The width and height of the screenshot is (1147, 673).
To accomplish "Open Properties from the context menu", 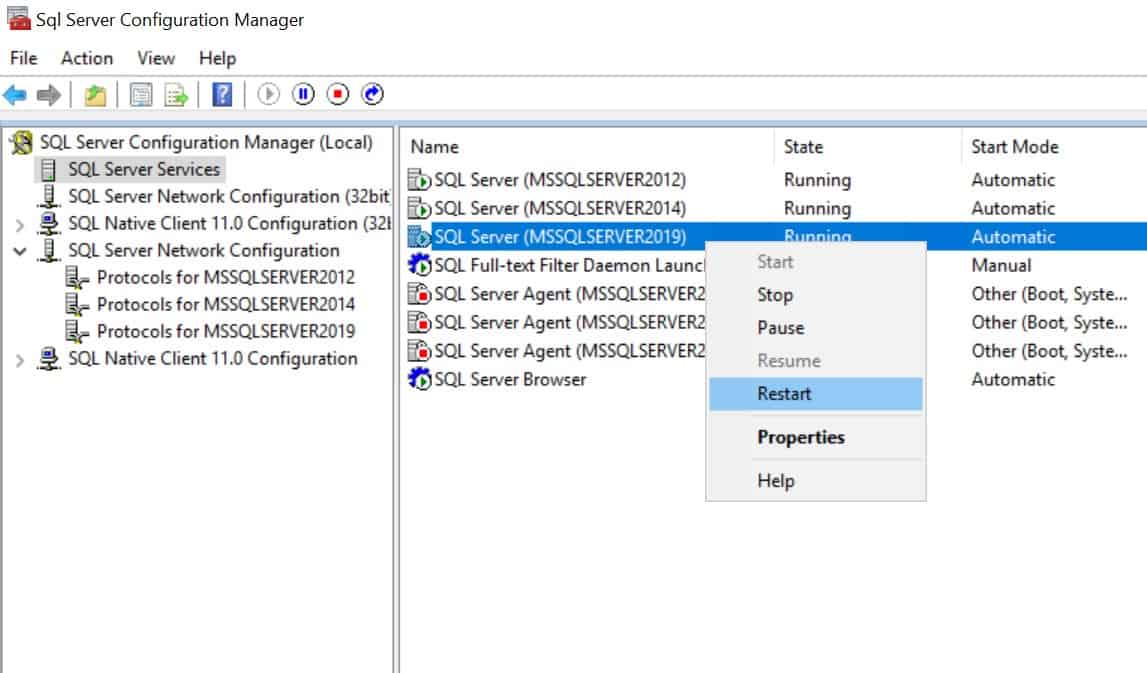I will click(x=816, y=437).
